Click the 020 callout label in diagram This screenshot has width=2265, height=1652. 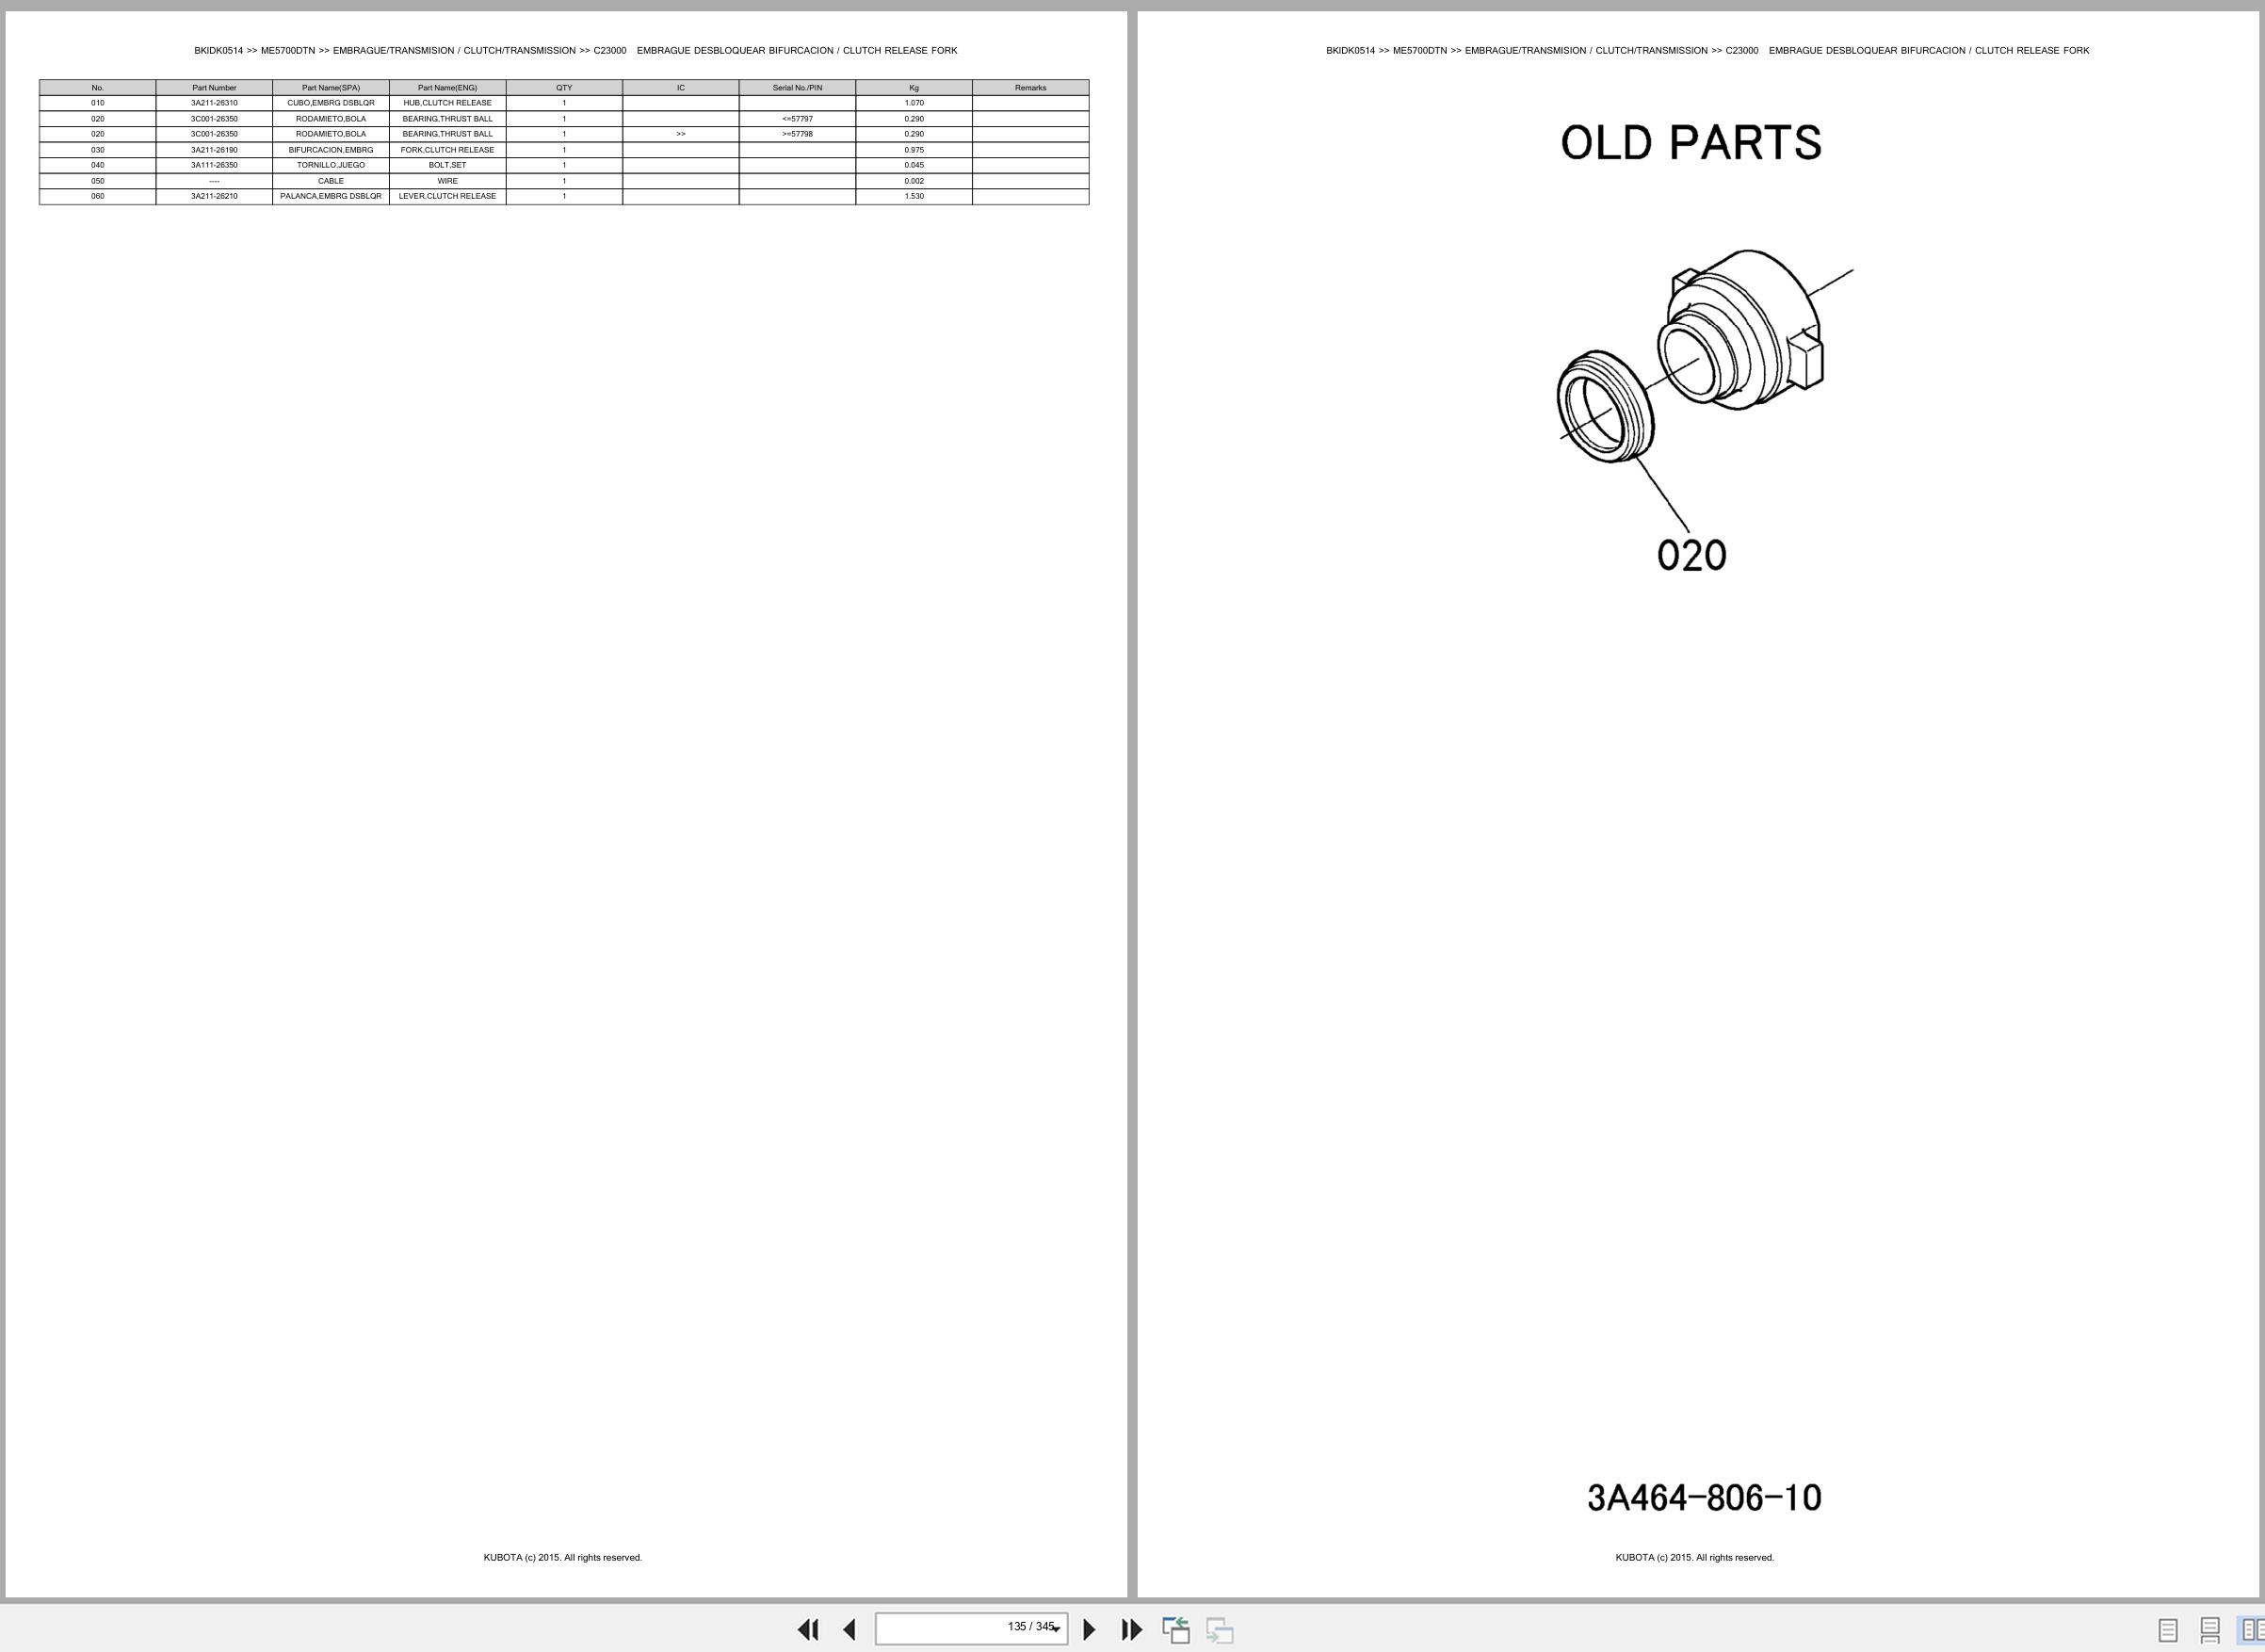click(1692, 555)
